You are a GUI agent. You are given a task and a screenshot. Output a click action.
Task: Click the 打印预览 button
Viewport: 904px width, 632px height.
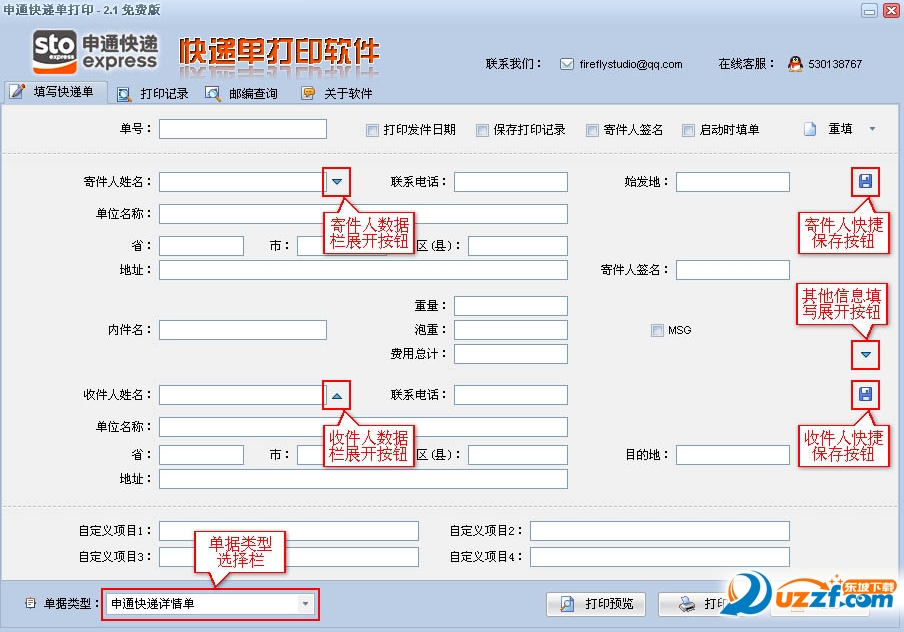tap(596, 604)
